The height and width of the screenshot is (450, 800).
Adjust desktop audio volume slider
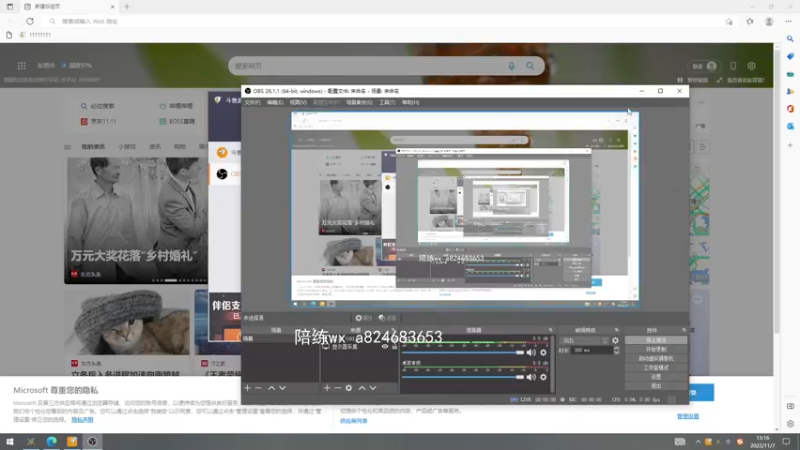463,377
